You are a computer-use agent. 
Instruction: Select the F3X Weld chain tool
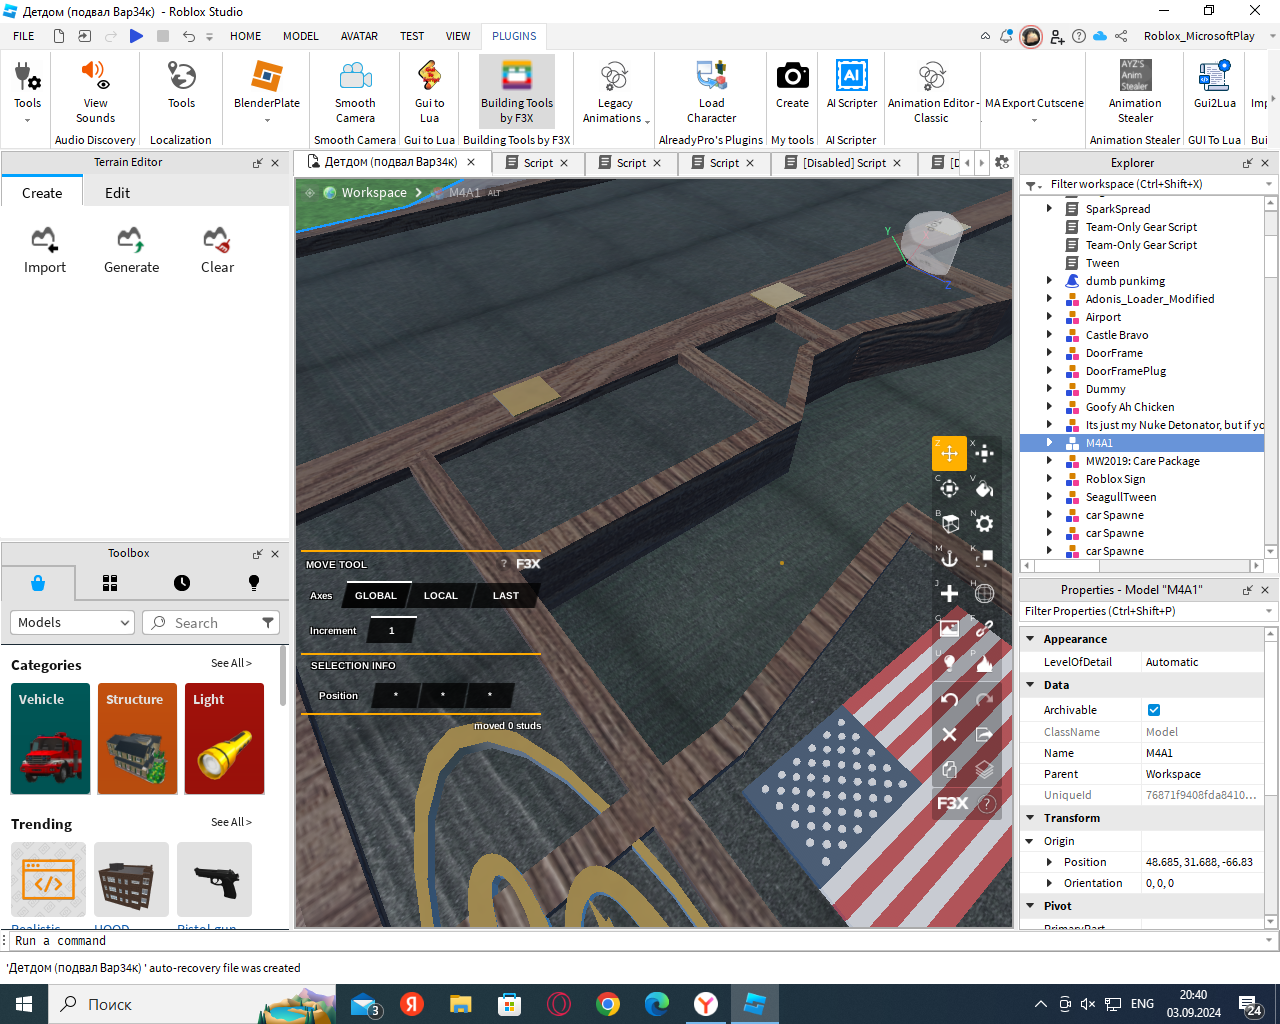[x=984, y=628]
